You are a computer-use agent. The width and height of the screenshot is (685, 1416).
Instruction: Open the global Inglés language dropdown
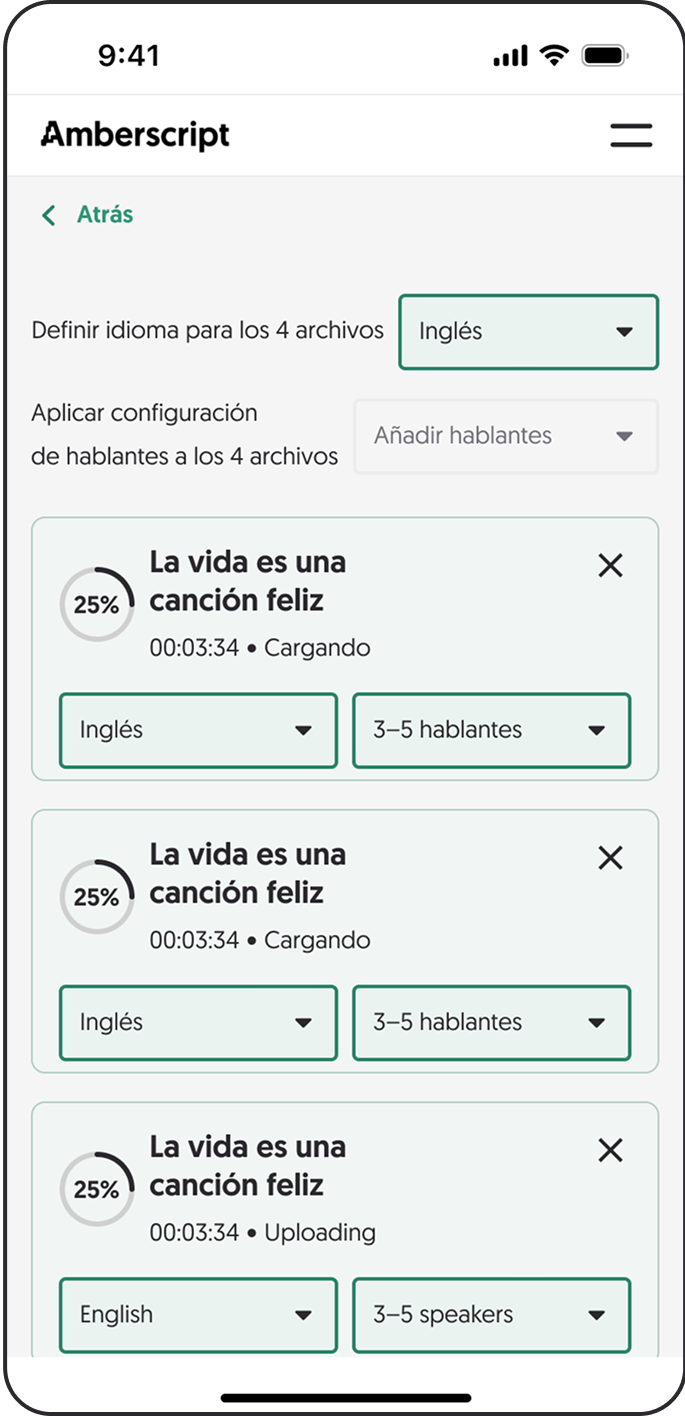pos(528,332)
